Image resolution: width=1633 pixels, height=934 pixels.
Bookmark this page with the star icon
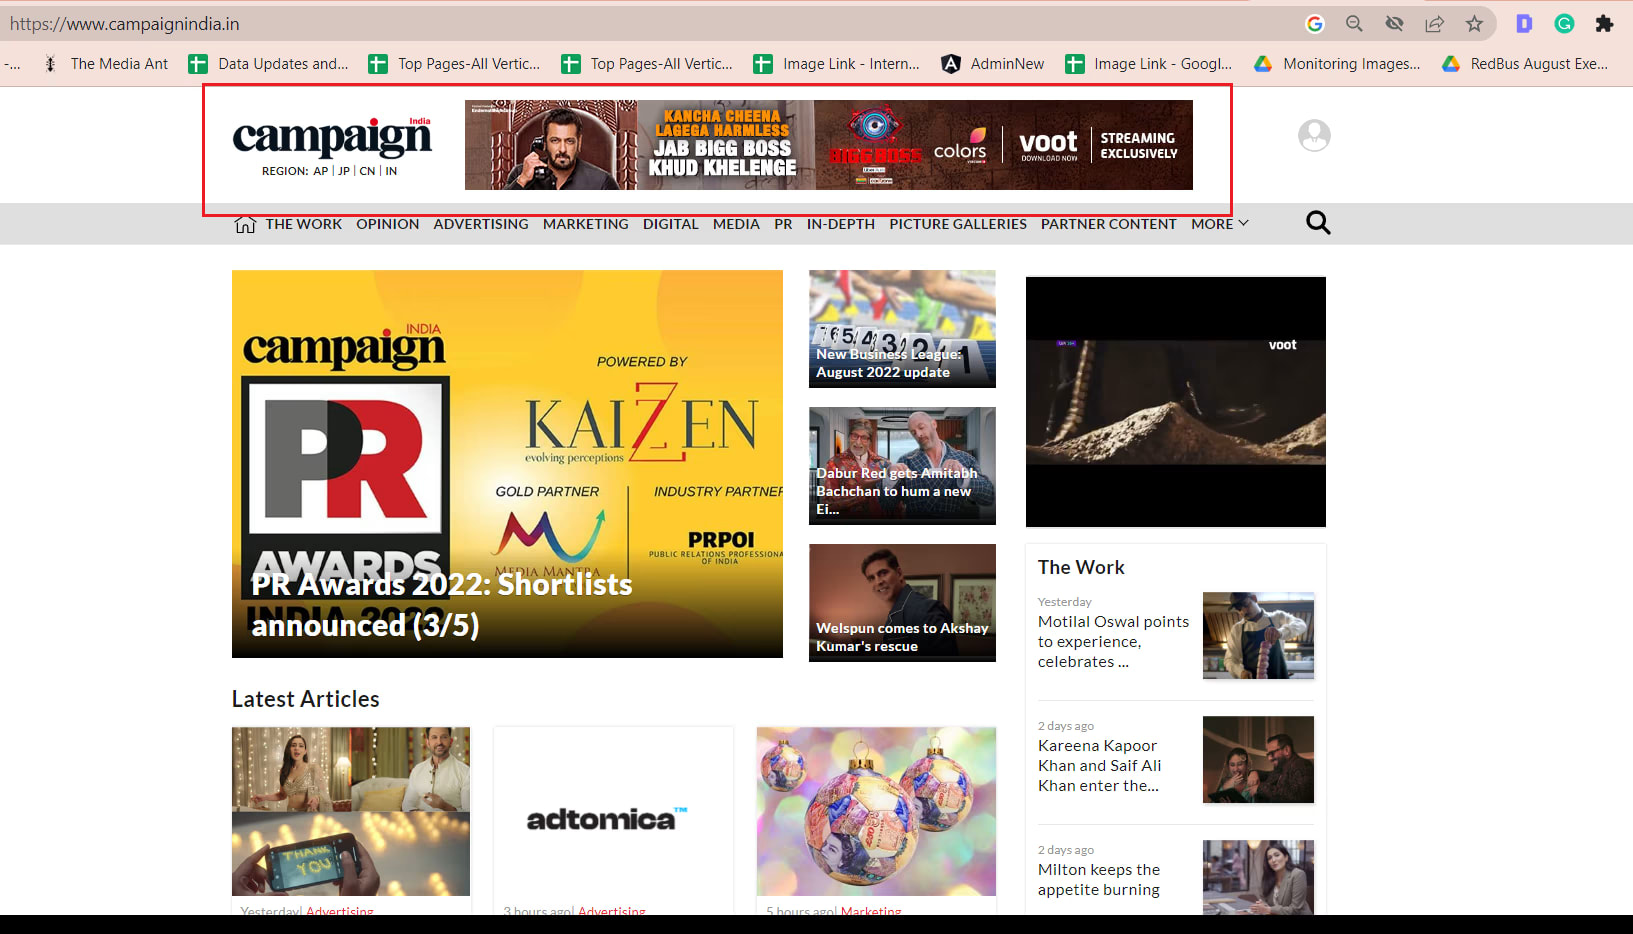(1474, 24)
